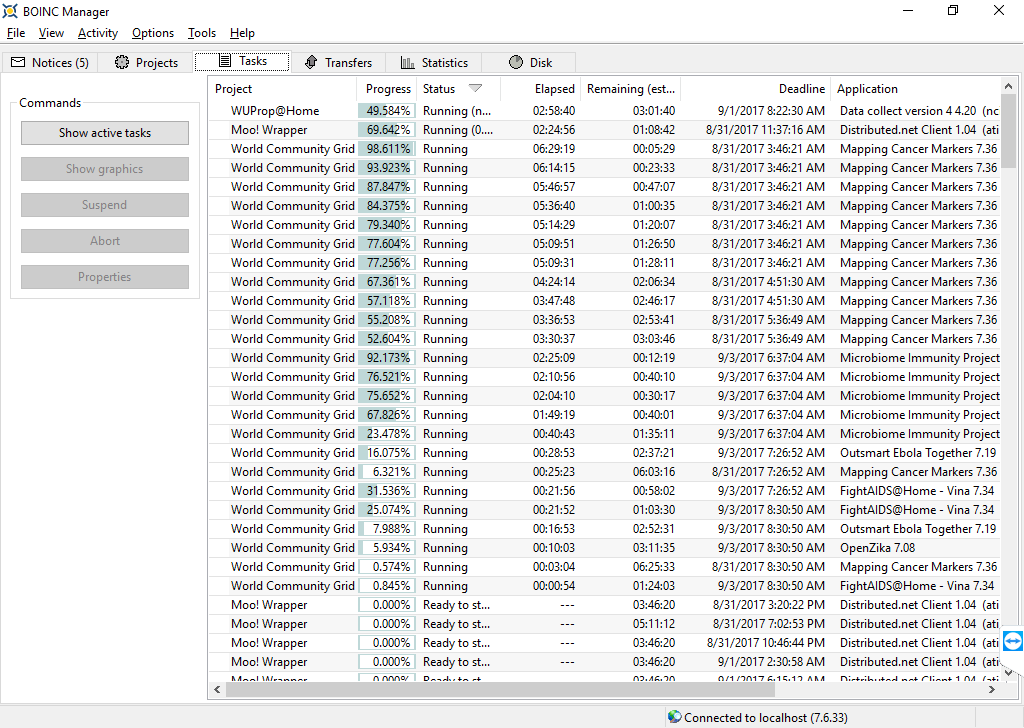Select Moo! Wrapper task due 9/1/2017 2:30:58 AM
The image size is (1024, 728).
pyautogui.click(x=604, y=661)
